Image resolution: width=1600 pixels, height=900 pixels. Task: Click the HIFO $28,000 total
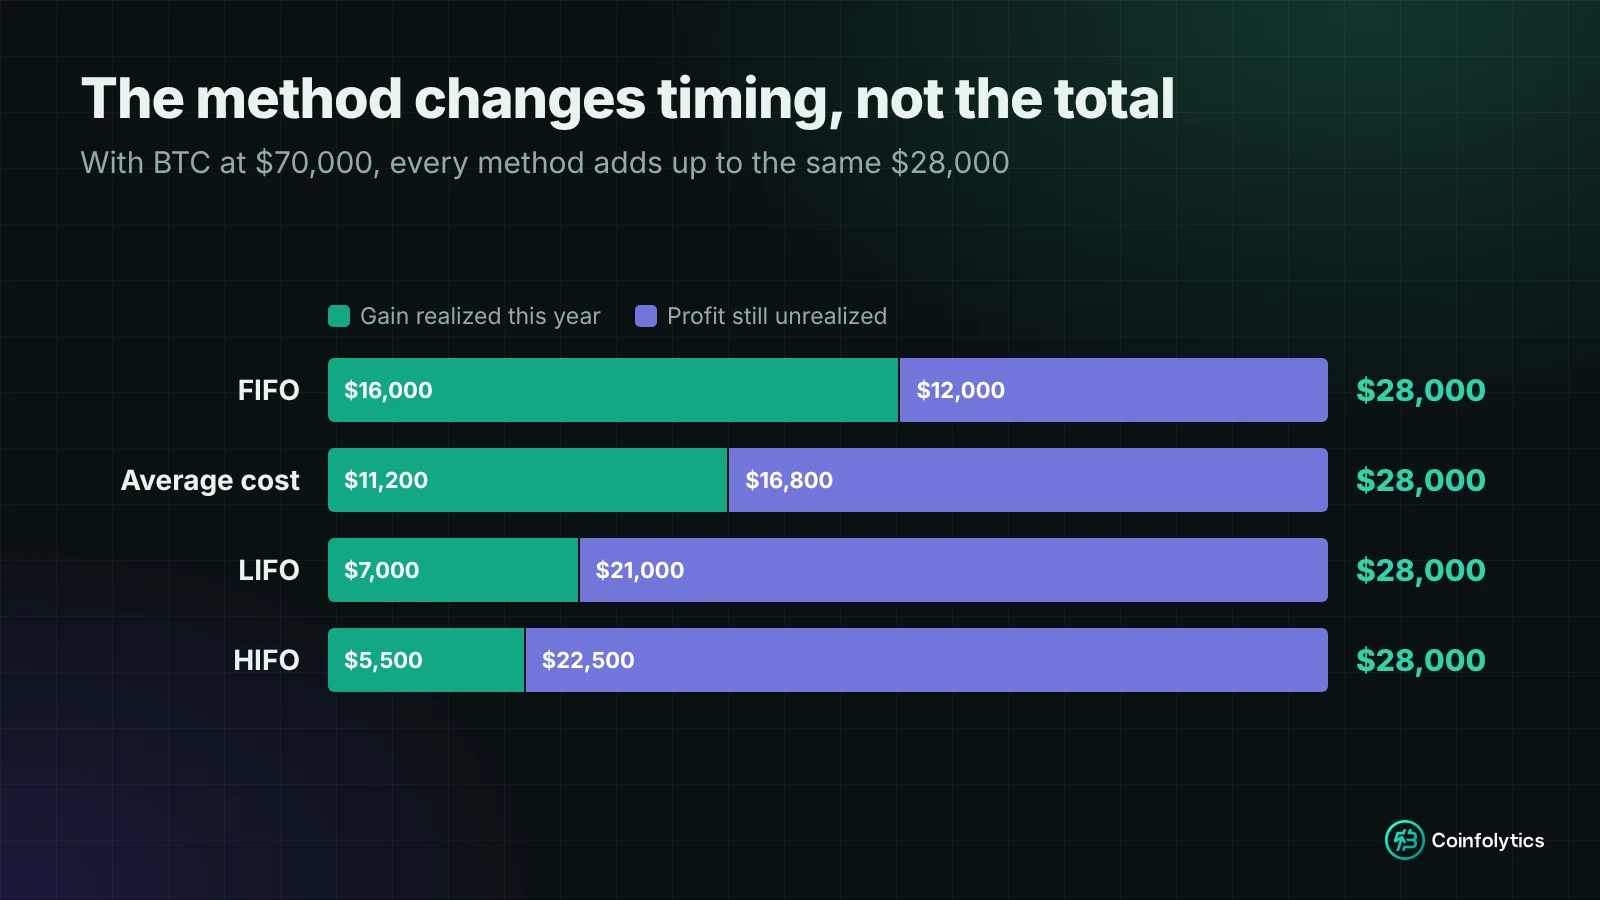point(1420,660)
